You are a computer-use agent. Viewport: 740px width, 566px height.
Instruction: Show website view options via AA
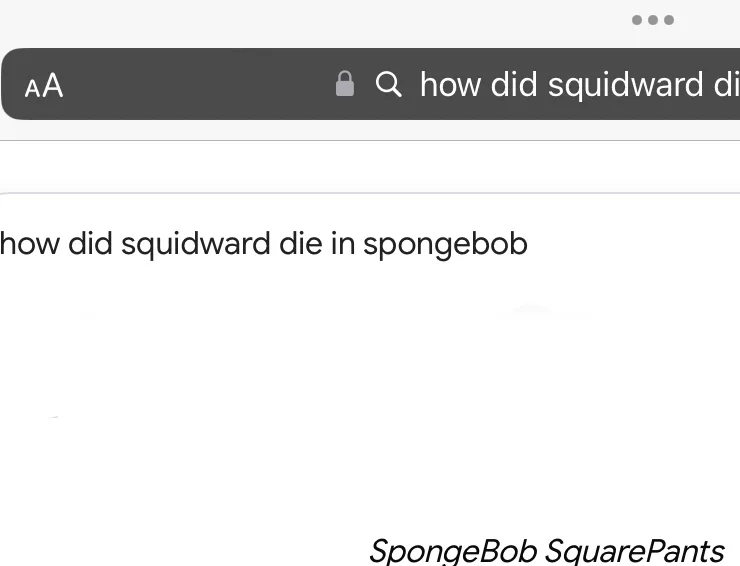coord(44,86)
